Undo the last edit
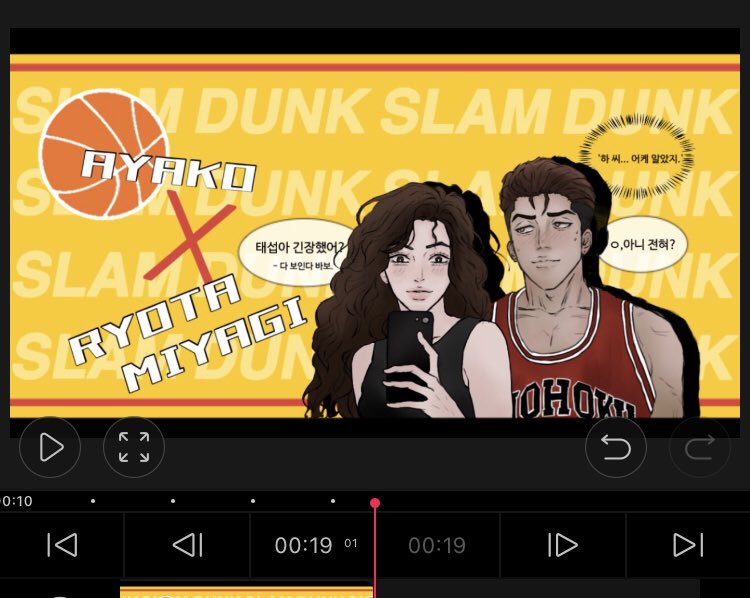The image size is (750, 598). [x=616, y=447]
